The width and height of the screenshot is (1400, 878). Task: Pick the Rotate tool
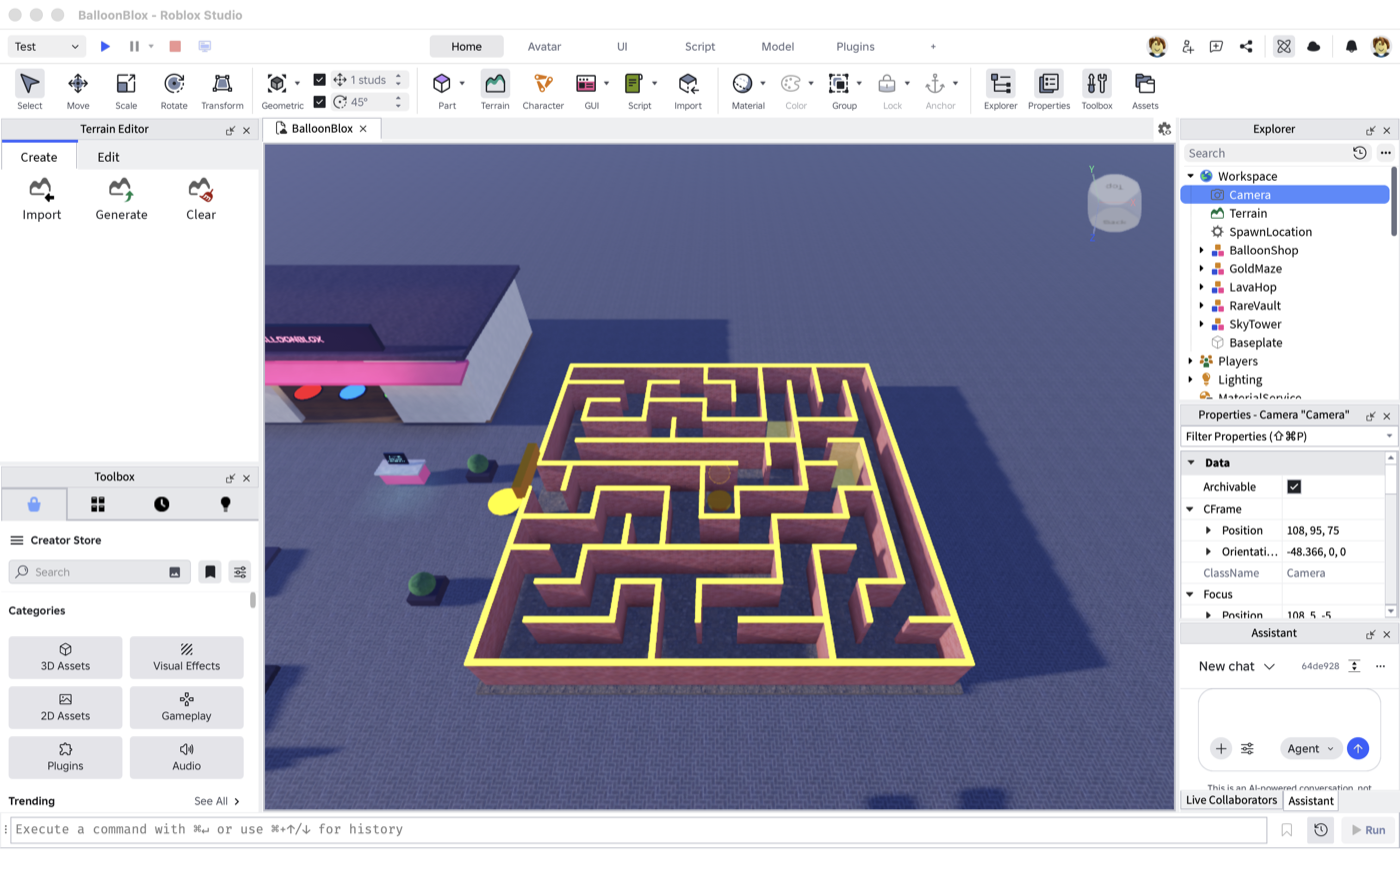tap(174, 90)
